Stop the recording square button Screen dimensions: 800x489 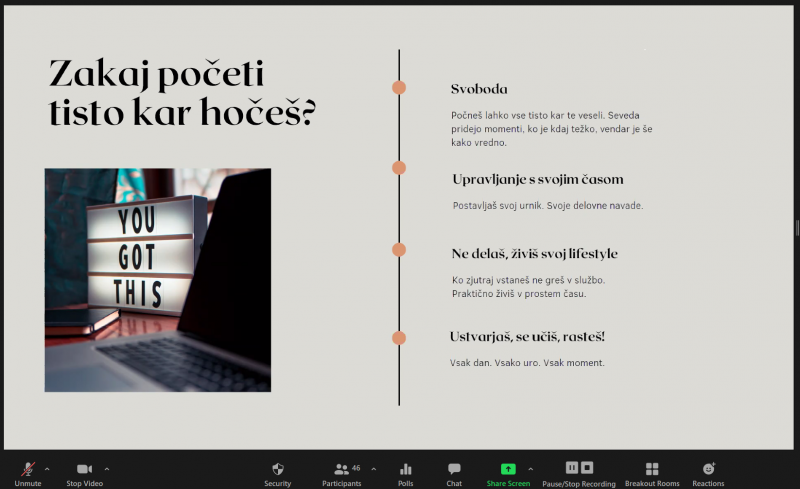point(587,468)
